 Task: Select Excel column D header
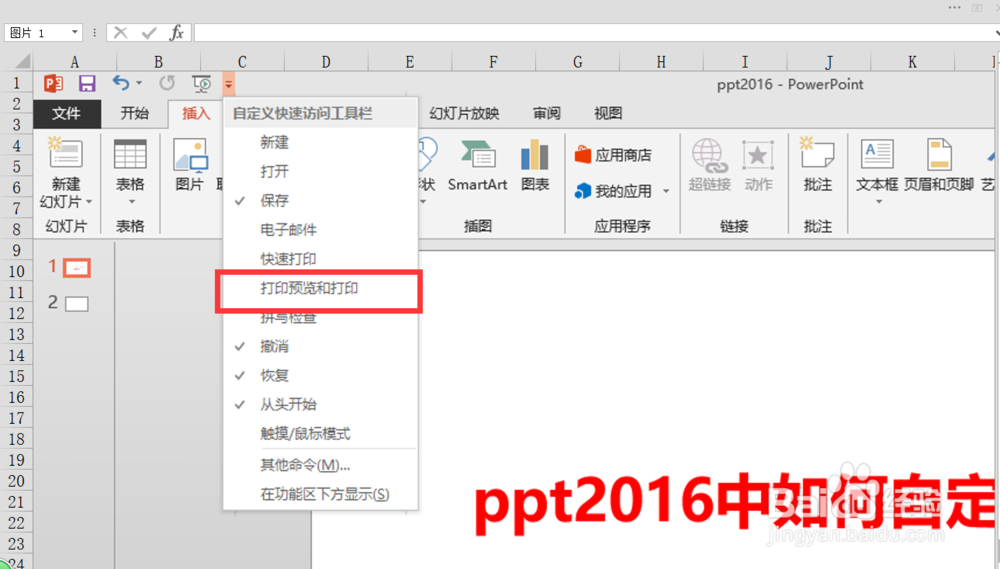tap(326, 62)
